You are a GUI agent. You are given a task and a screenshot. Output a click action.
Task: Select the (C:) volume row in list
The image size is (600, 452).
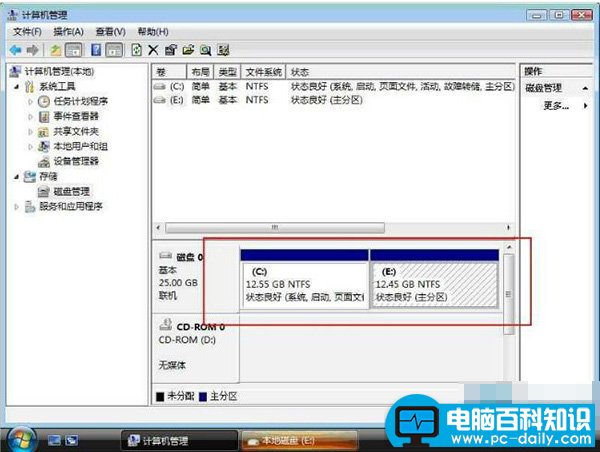[334, 87]
